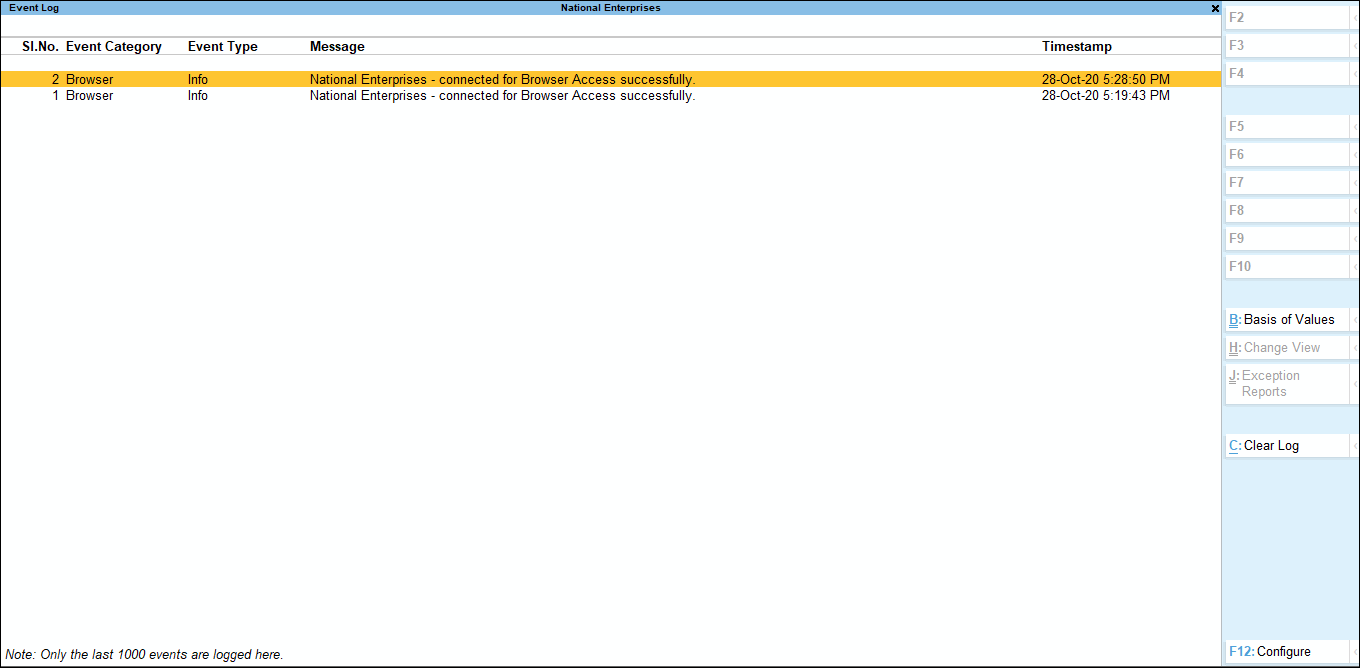
Task: Click the message text of event Sl.No. 1
Action: click(502, 96)
